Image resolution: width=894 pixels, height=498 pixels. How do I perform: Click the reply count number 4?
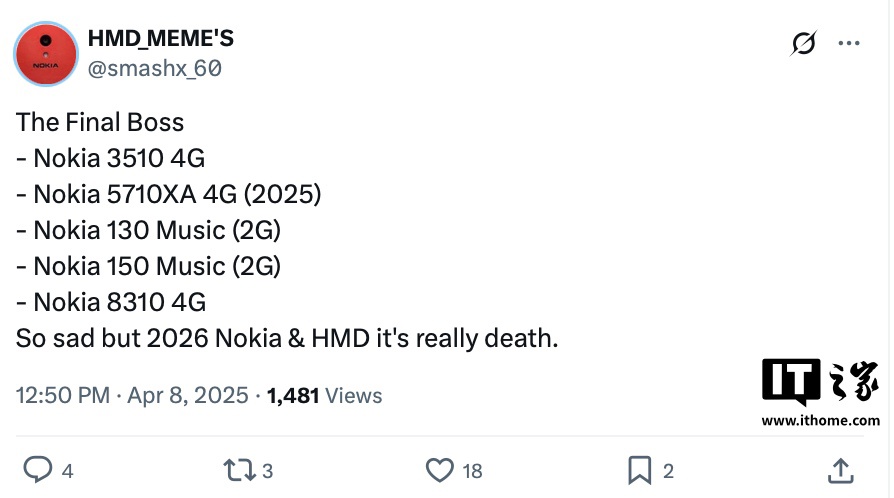[x=67, y=470]
